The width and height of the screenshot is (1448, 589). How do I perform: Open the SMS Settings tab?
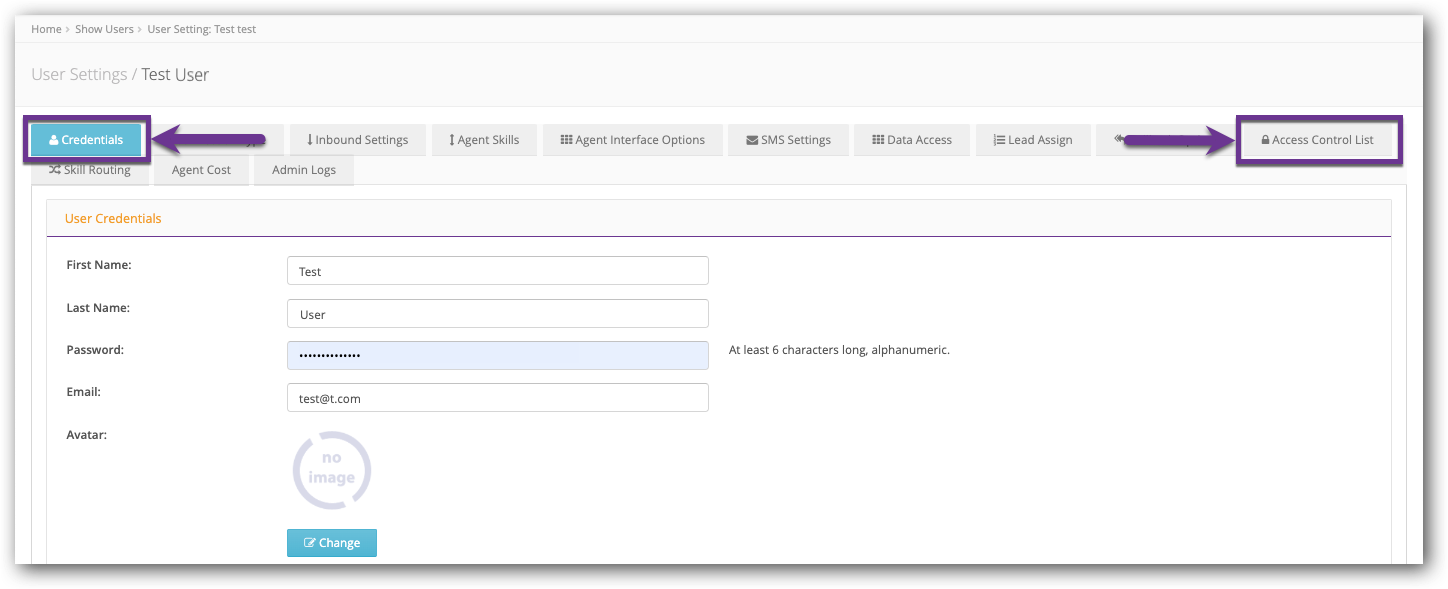pyautogui.click(x=788, y=140)
